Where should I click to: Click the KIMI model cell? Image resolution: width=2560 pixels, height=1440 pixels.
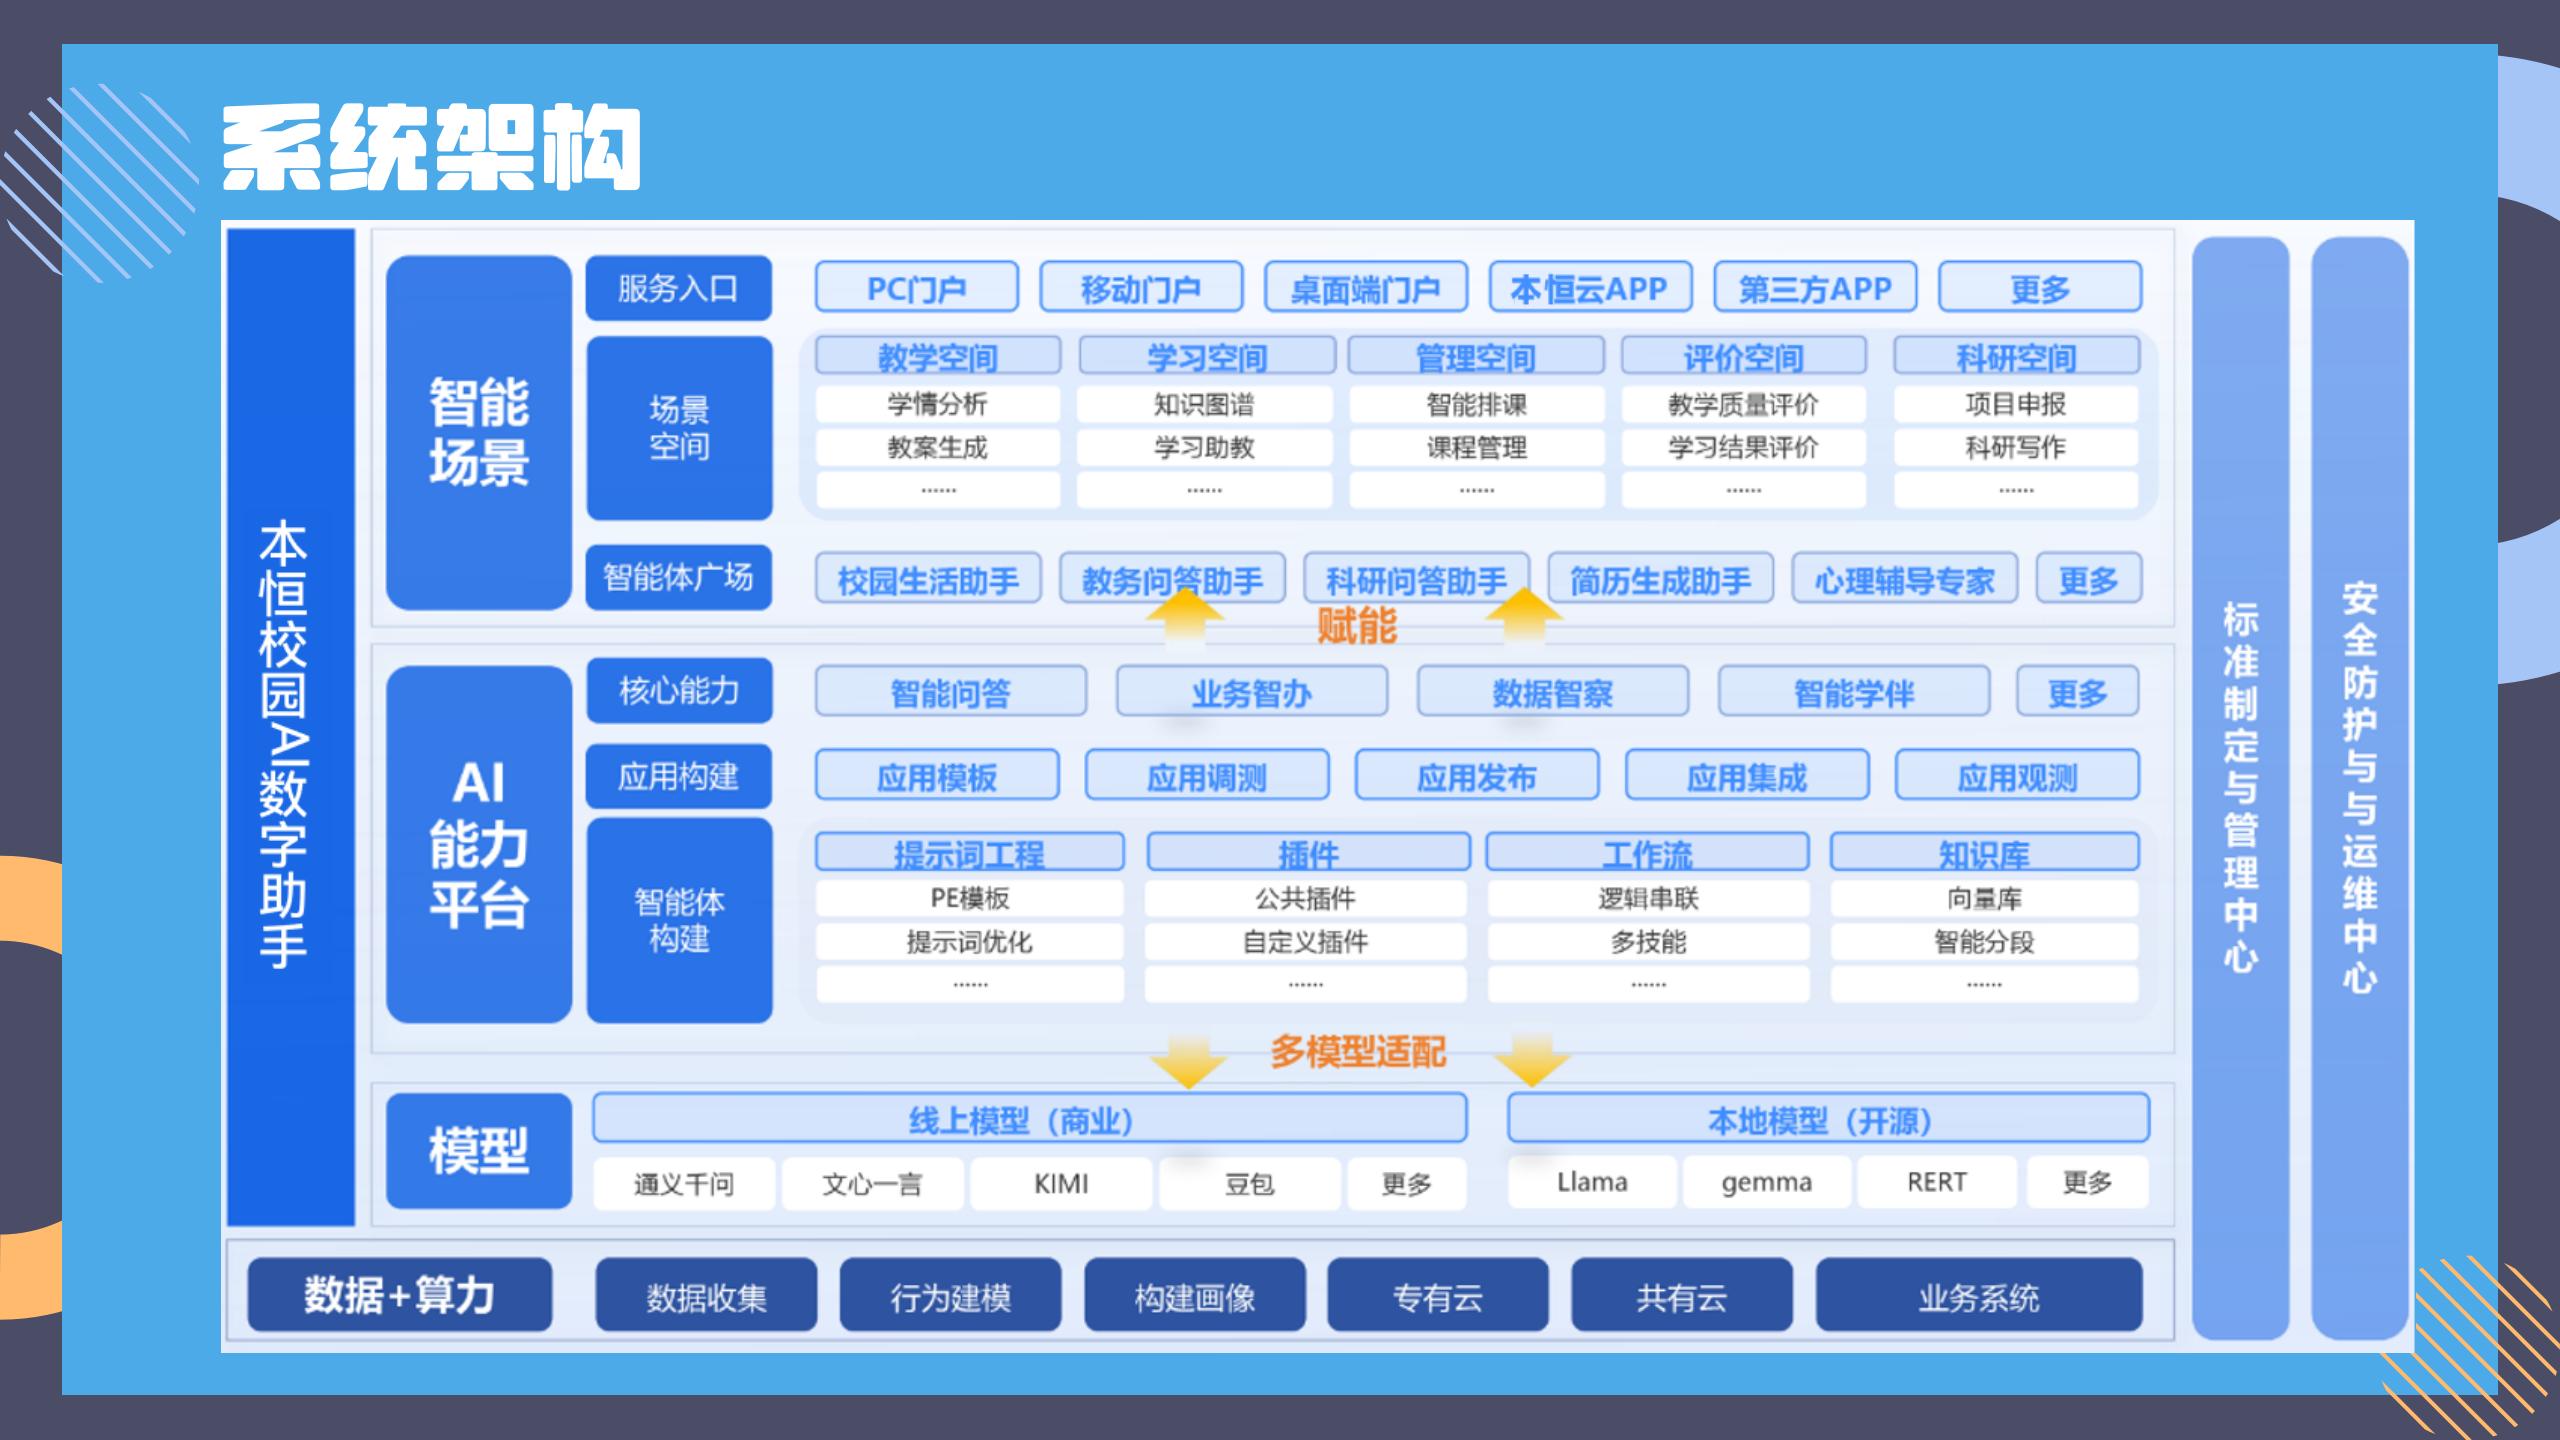pyautogui.click(x=1061, y=1184)
